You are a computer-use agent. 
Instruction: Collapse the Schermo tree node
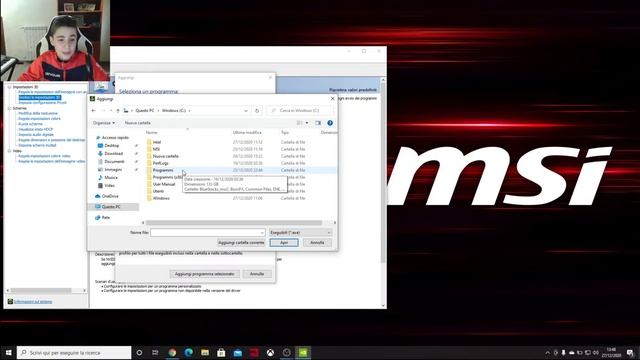(9, 108)
